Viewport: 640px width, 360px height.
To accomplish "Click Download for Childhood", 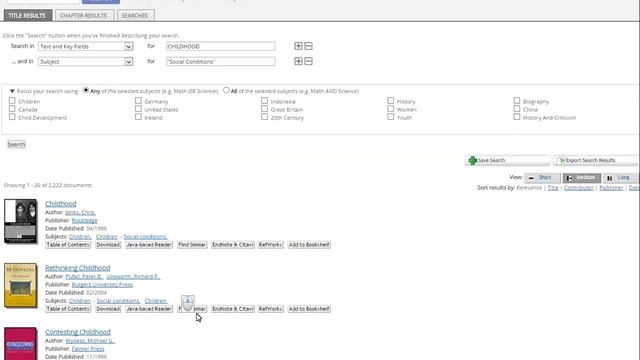I will (108, 245).
